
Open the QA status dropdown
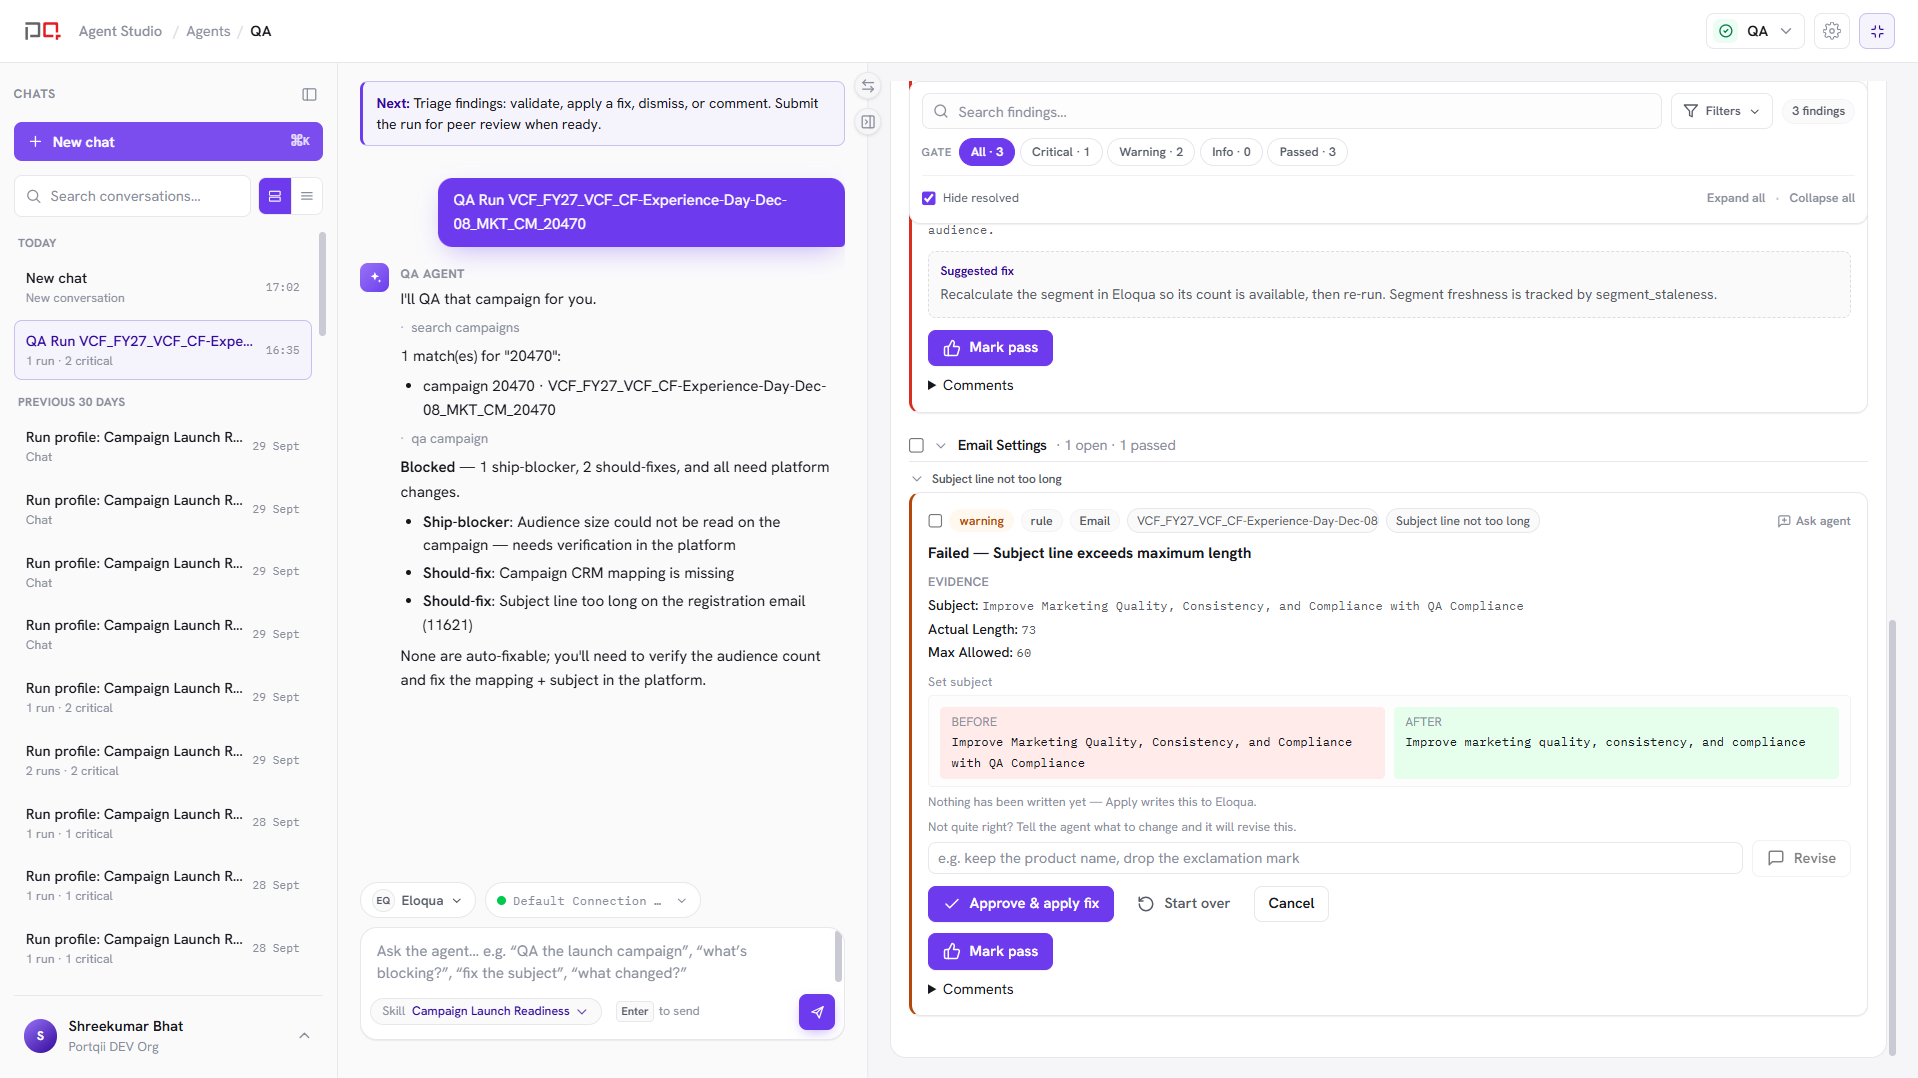pos(1755,31)
